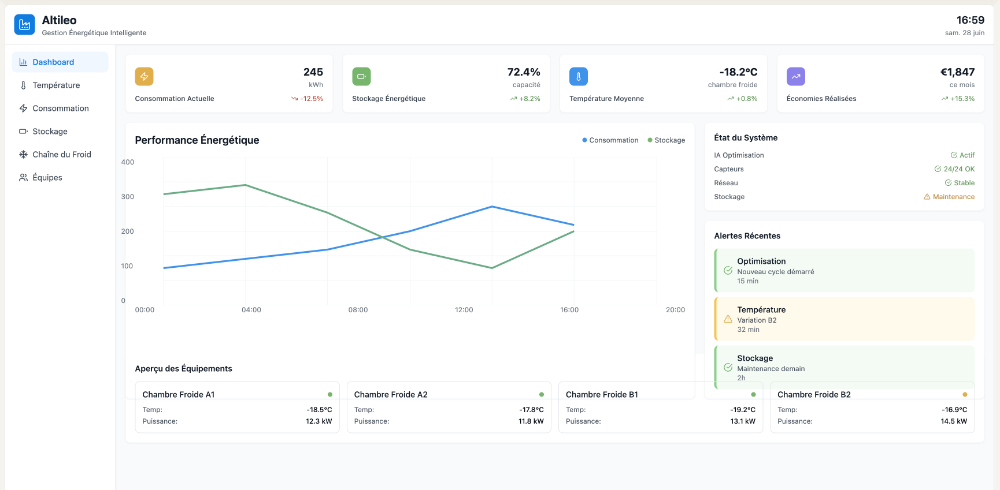
Task: Click the 16:59 clock display
Action: click(x=969, y=20)
